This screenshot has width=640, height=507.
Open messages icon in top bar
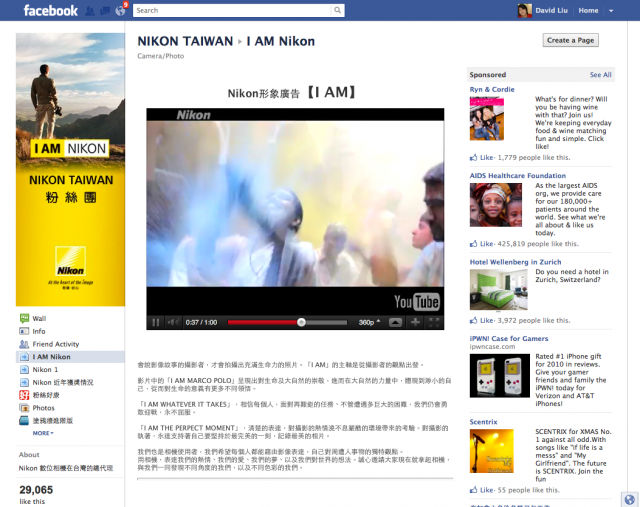105,11
